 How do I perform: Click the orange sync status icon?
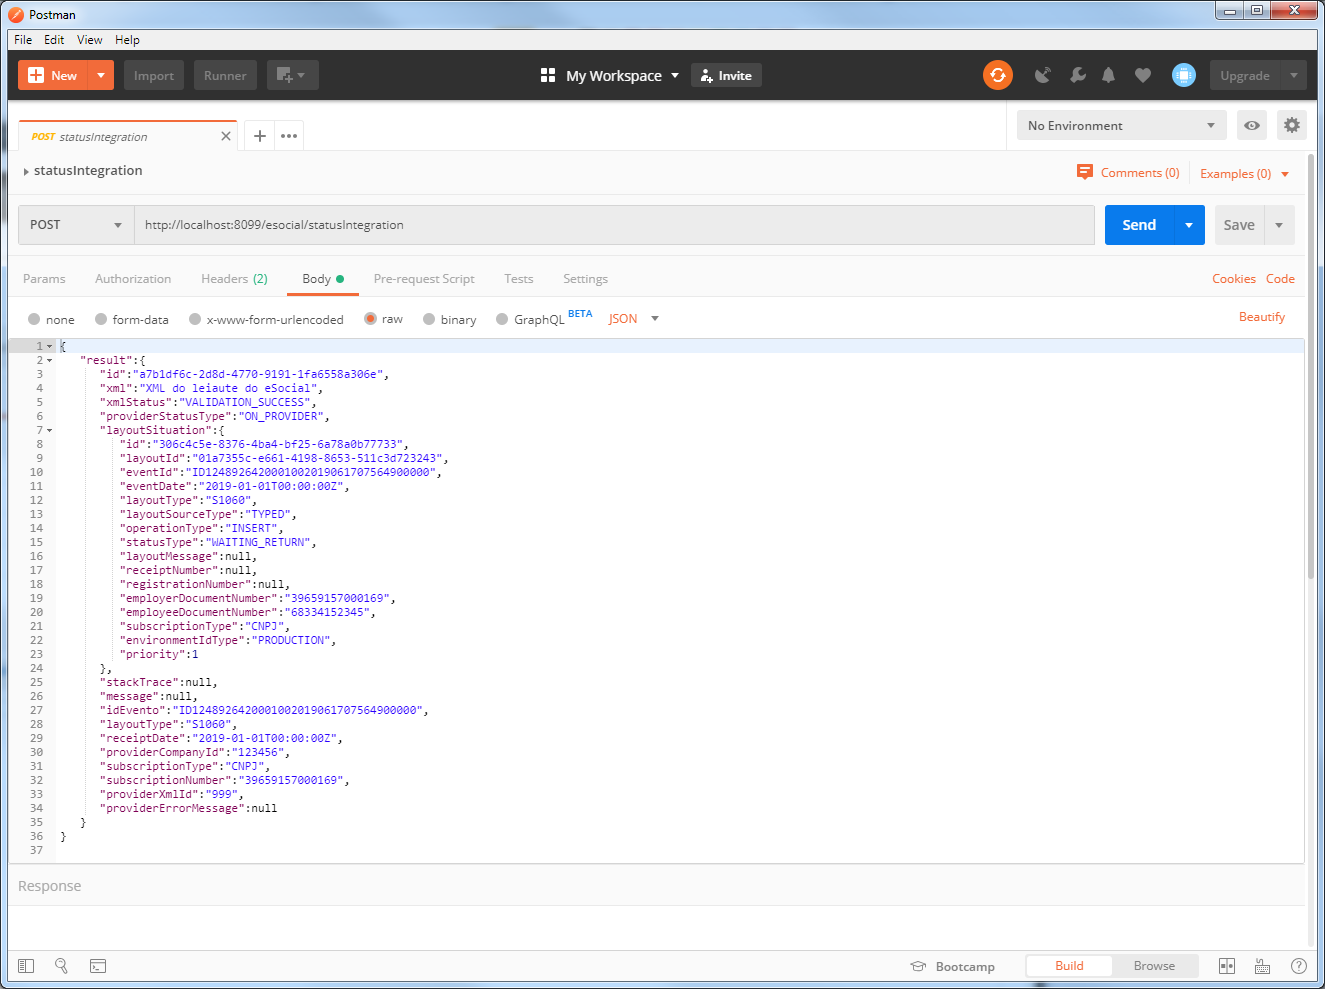(x=997, y=75)
